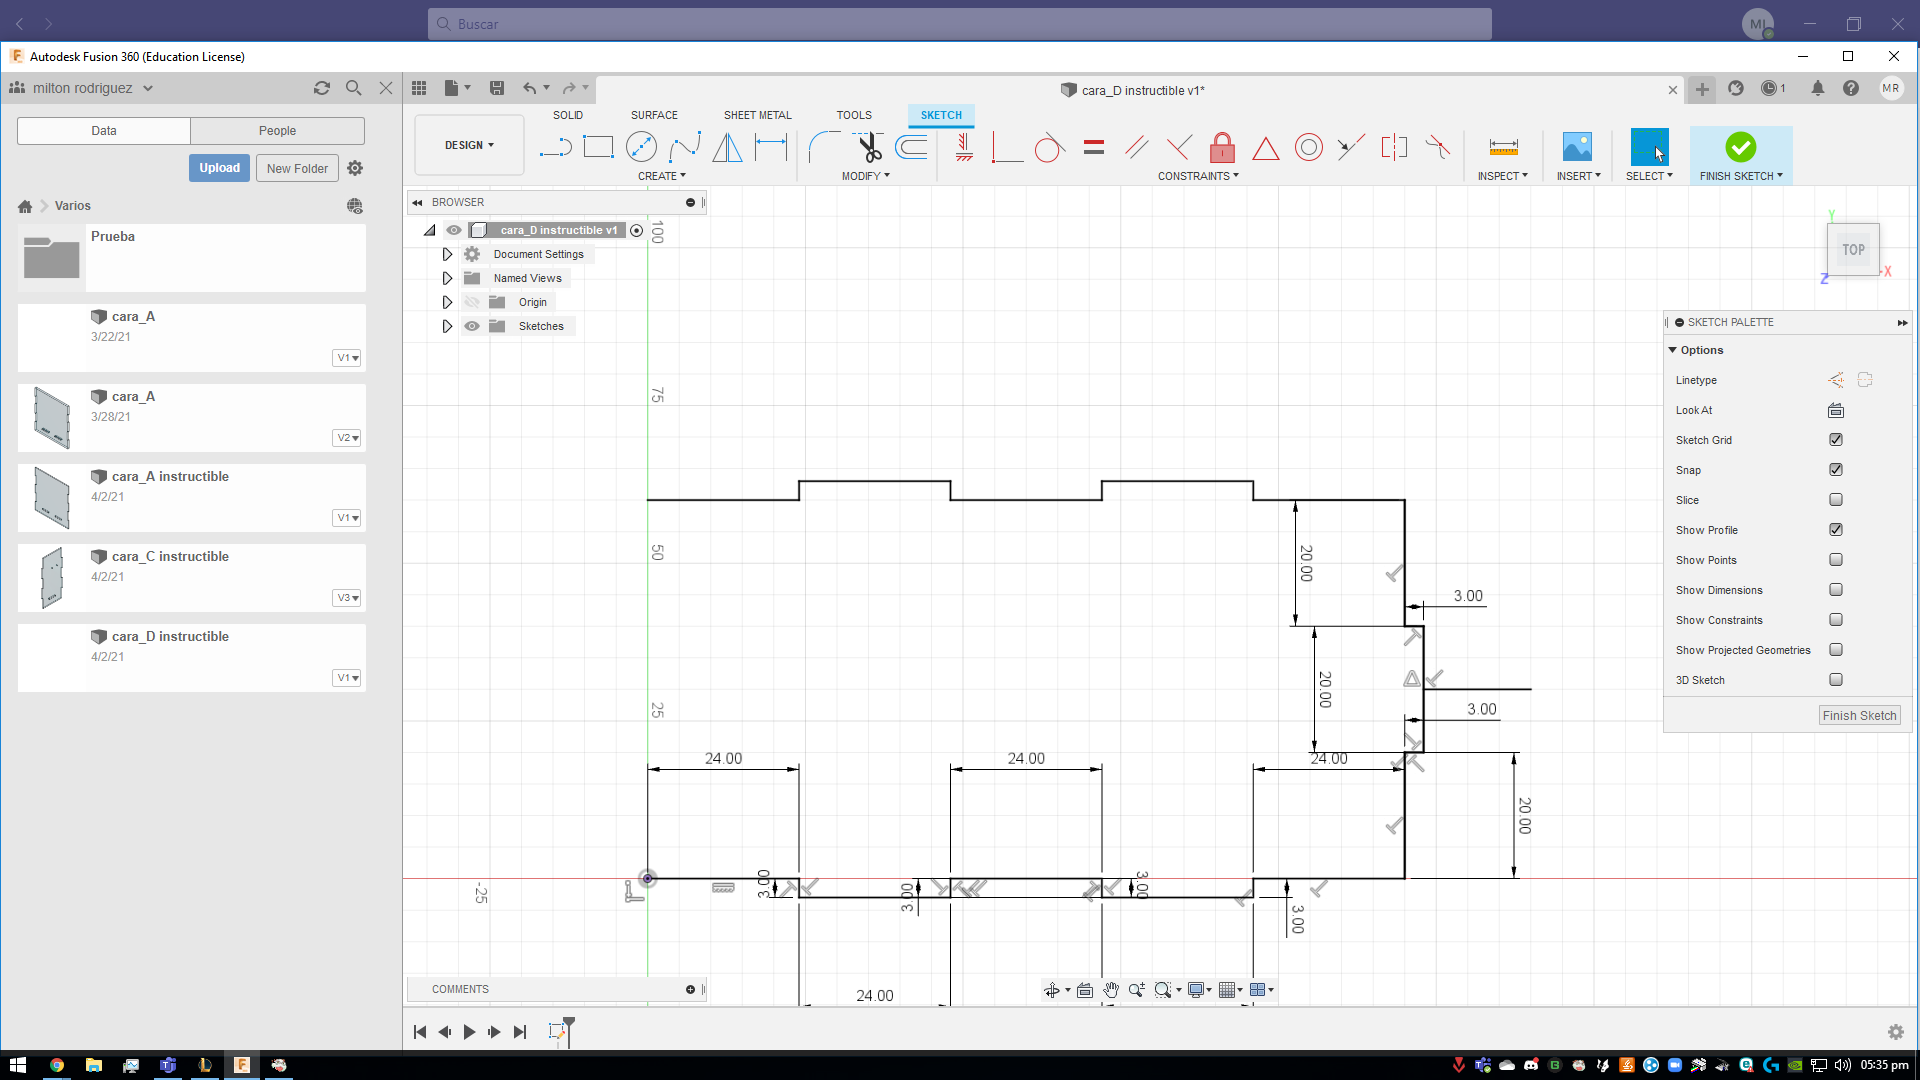
Task: Switch to the People tab
Action: [x=277, y=131]
